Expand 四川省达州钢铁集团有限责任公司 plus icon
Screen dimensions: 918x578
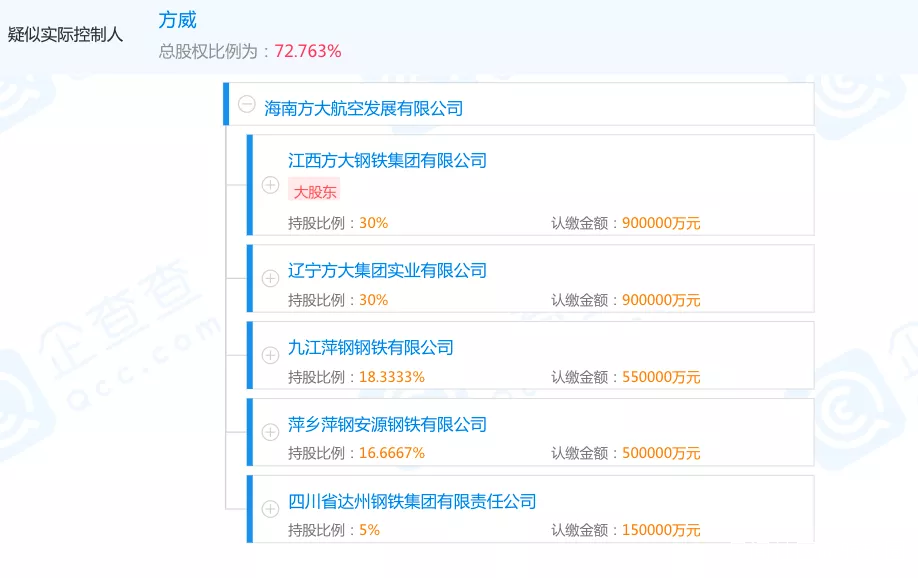coord(270,509)
